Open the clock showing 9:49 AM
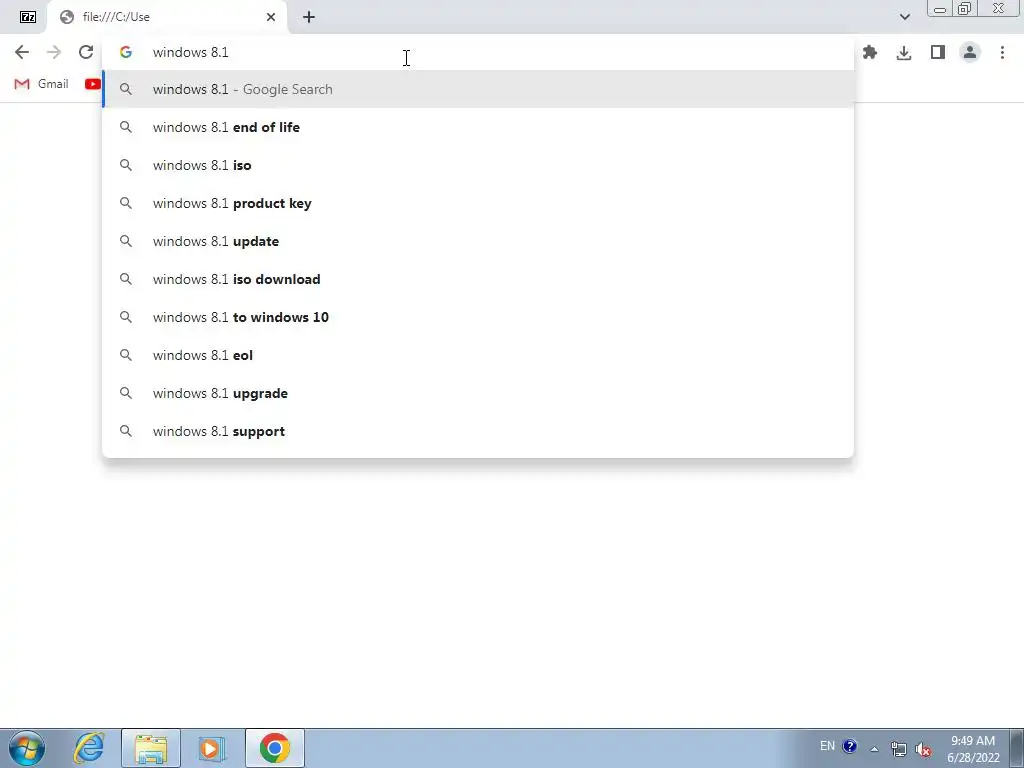 [973, 749]
